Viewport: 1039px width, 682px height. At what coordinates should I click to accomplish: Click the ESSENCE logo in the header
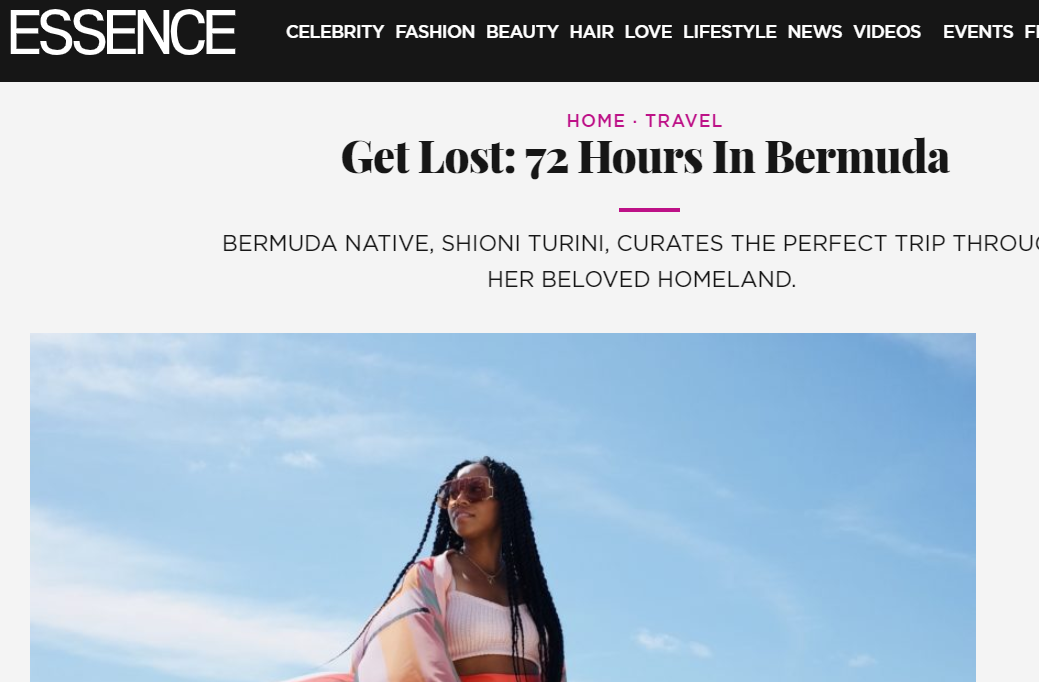click(x=123, y=32)
